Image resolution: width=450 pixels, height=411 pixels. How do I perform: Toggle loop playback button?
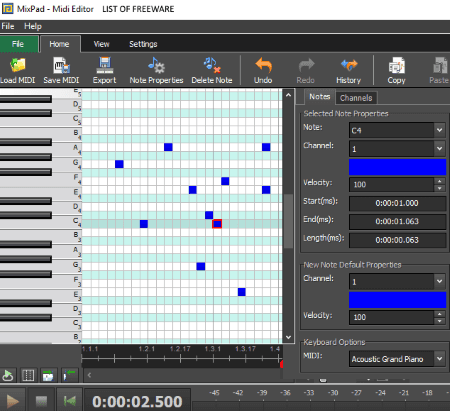[x=8, y=375]
